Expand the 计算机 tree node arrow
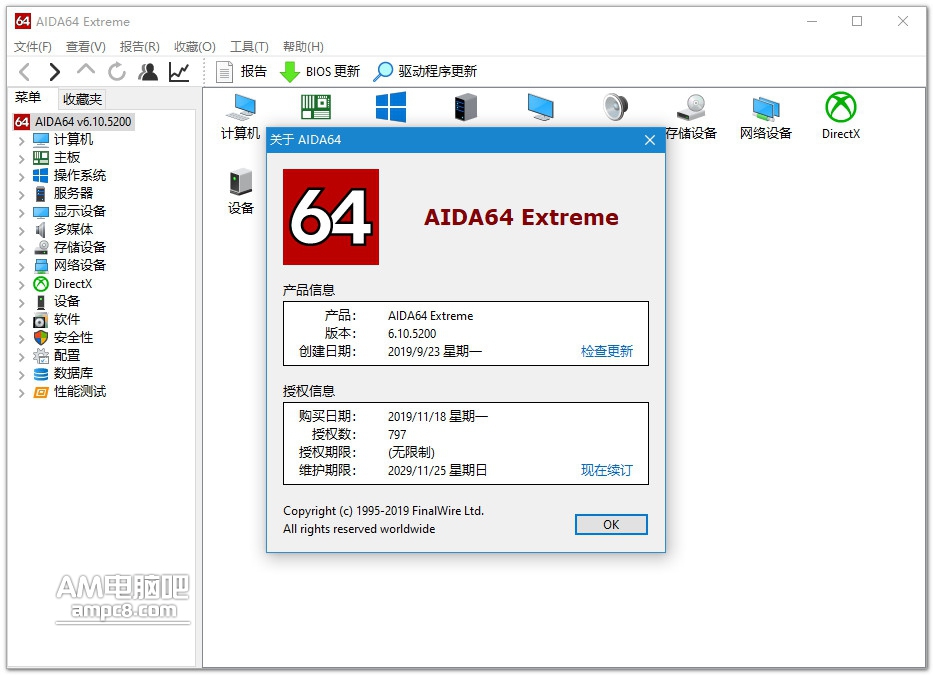This screenshot has width=933, height=675. point(21,140)
